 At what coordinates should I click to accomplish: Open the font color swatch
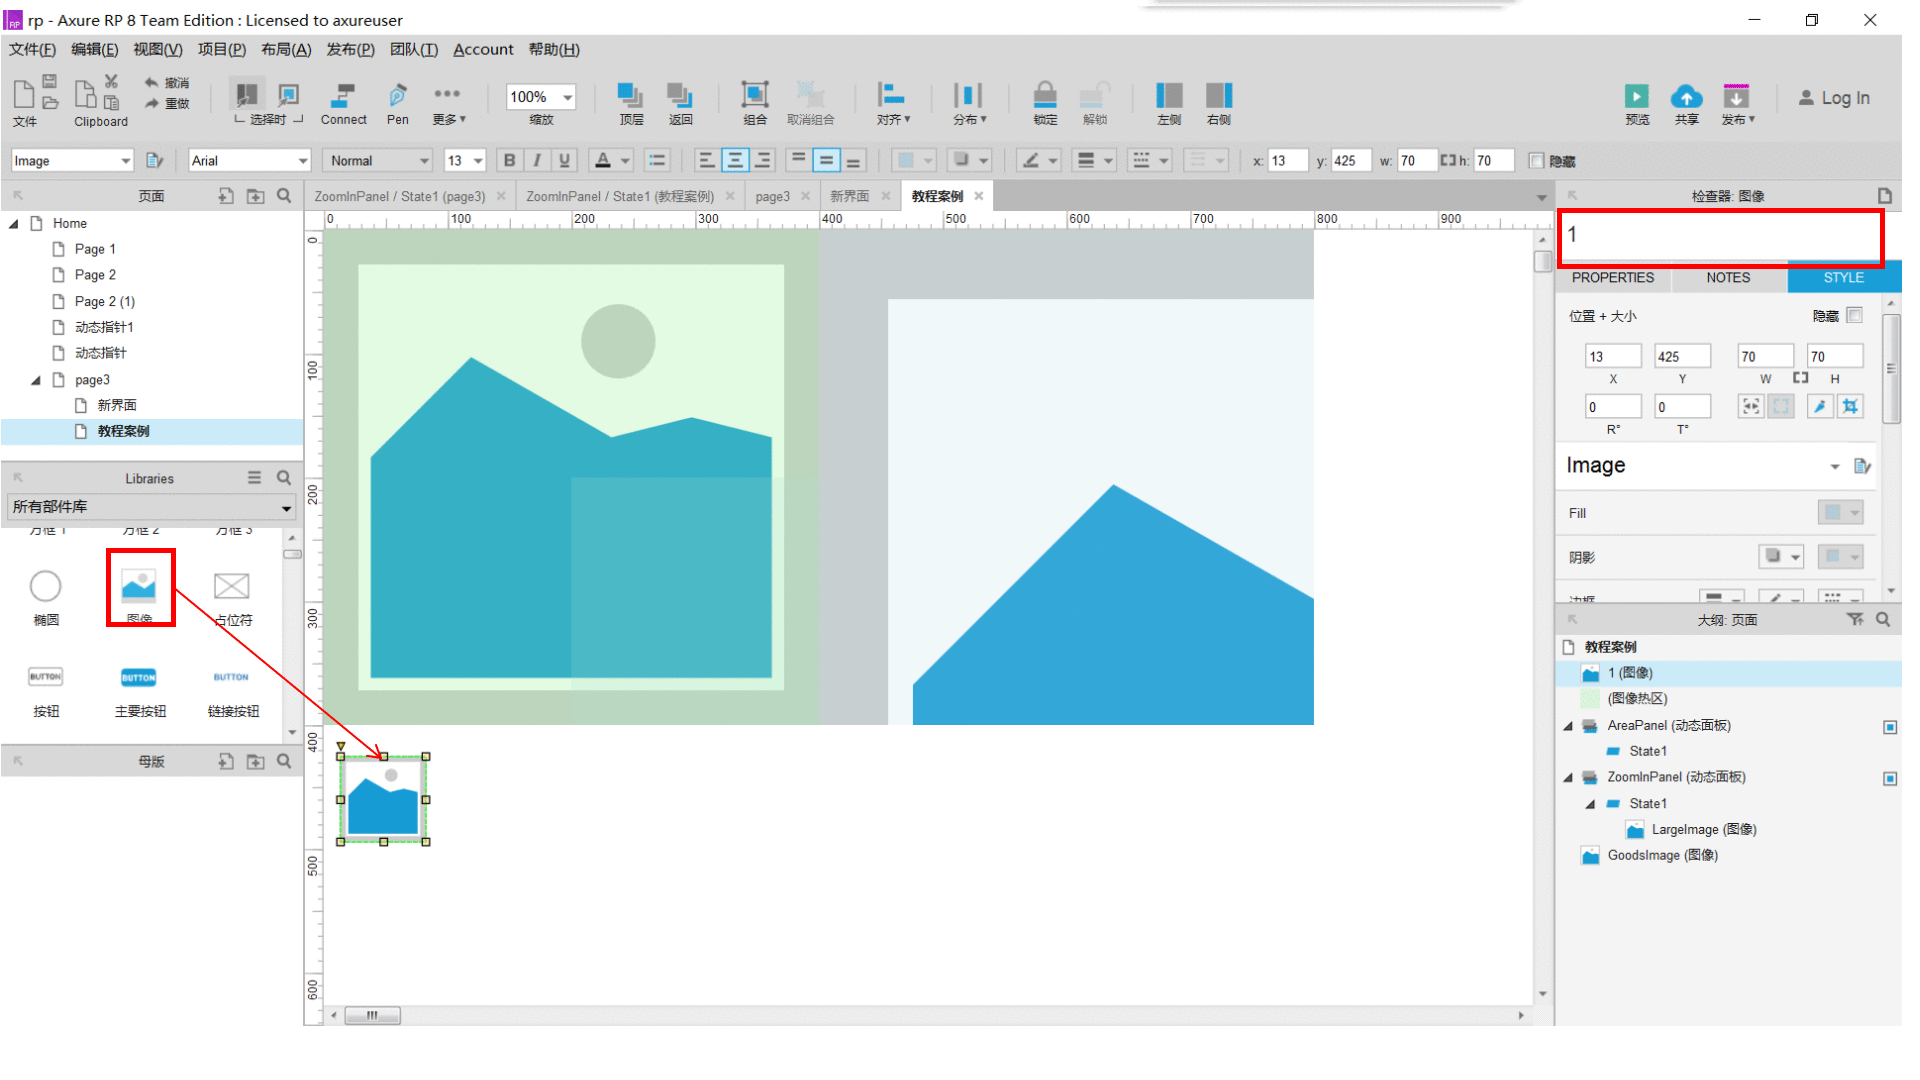coord(603,160)
